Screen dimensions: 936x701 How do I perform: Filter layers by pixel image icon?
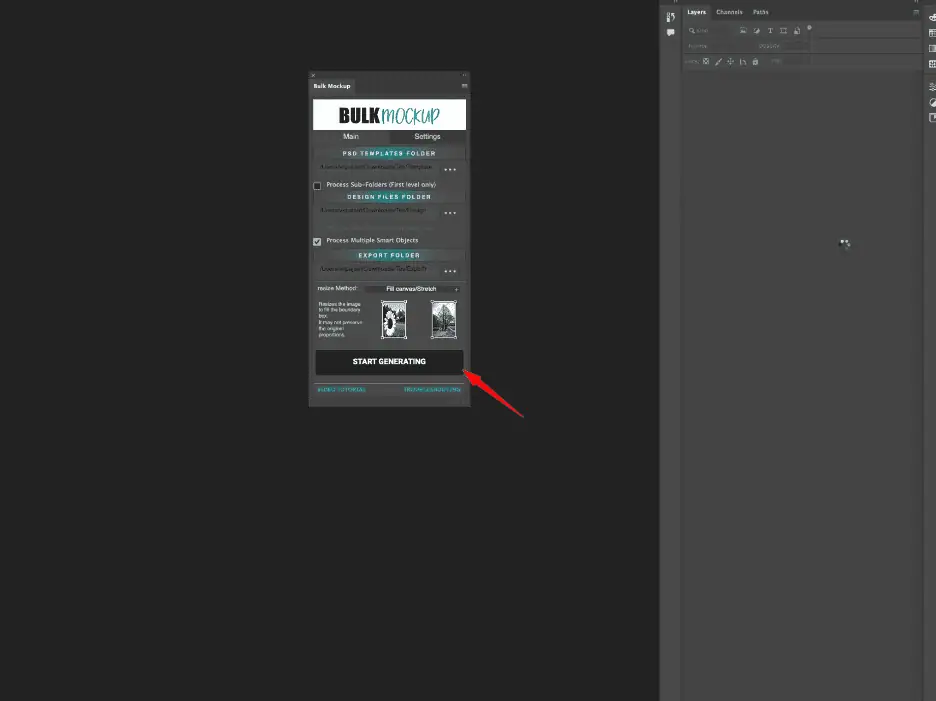[743, 31]
